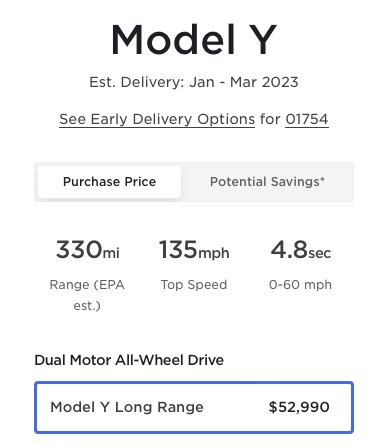Click the $52,990 price in the trim box
This screenshot has width=389, height=446.
[299, 407]
